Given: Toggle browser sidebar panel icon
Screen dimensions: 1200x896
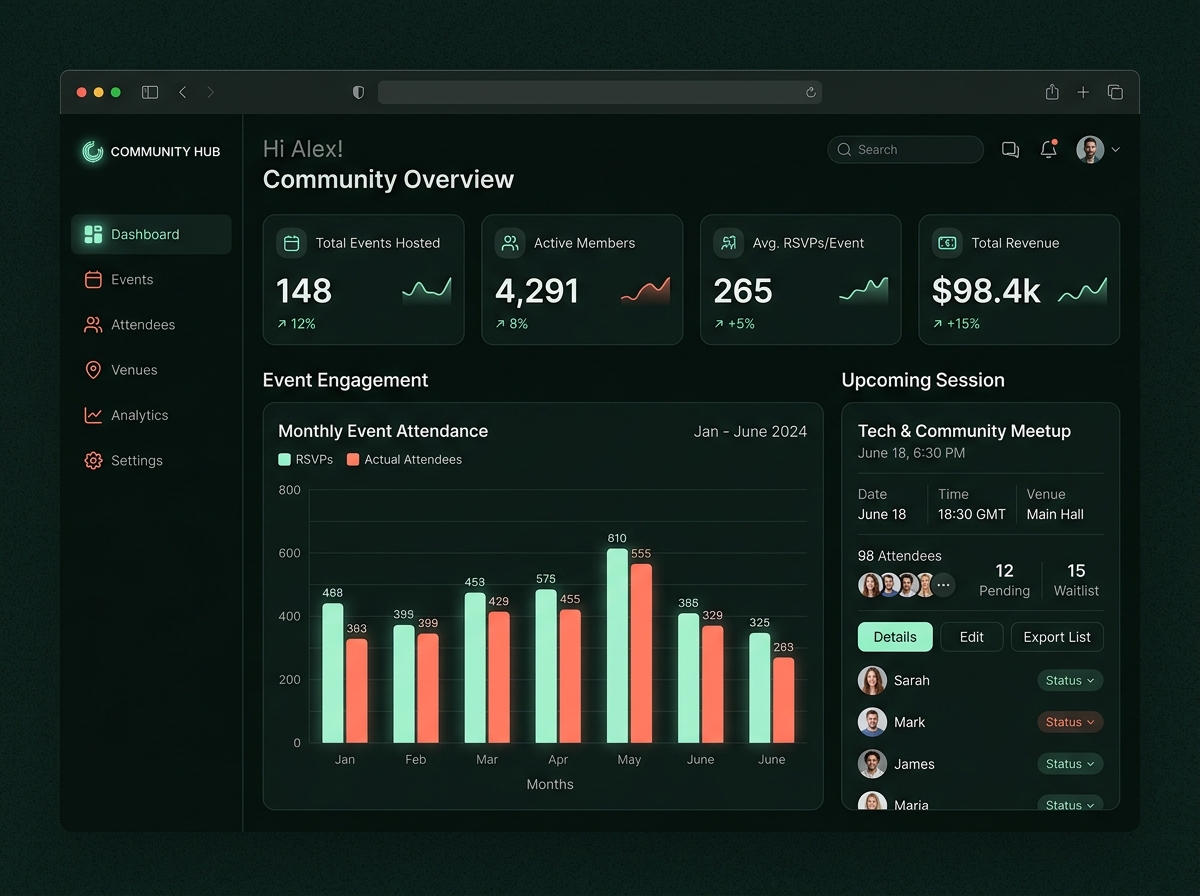Looking at the screenshot, I should [x=150, y=92].
